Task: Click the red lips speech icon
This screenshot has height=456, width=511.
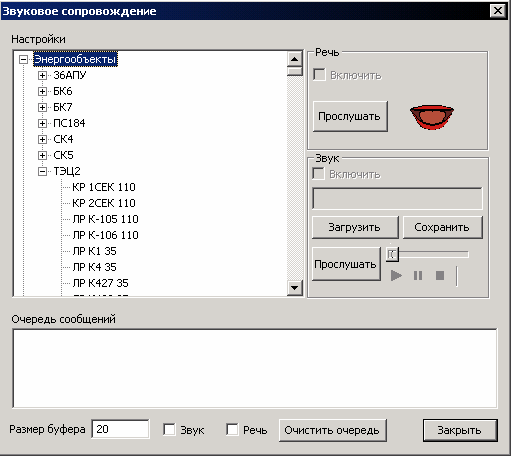Action: click(x=432, y=117)
